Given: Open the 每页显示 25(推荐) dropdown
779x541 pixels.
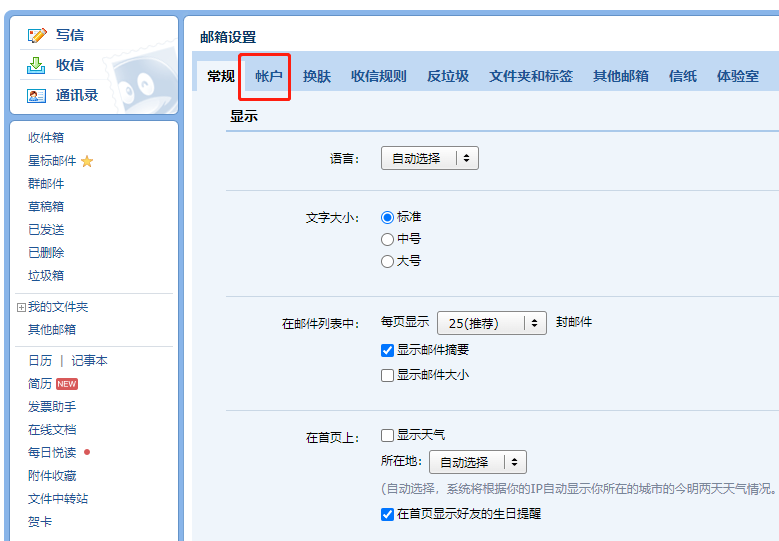Looking at the screenshot, I should 492,323.
